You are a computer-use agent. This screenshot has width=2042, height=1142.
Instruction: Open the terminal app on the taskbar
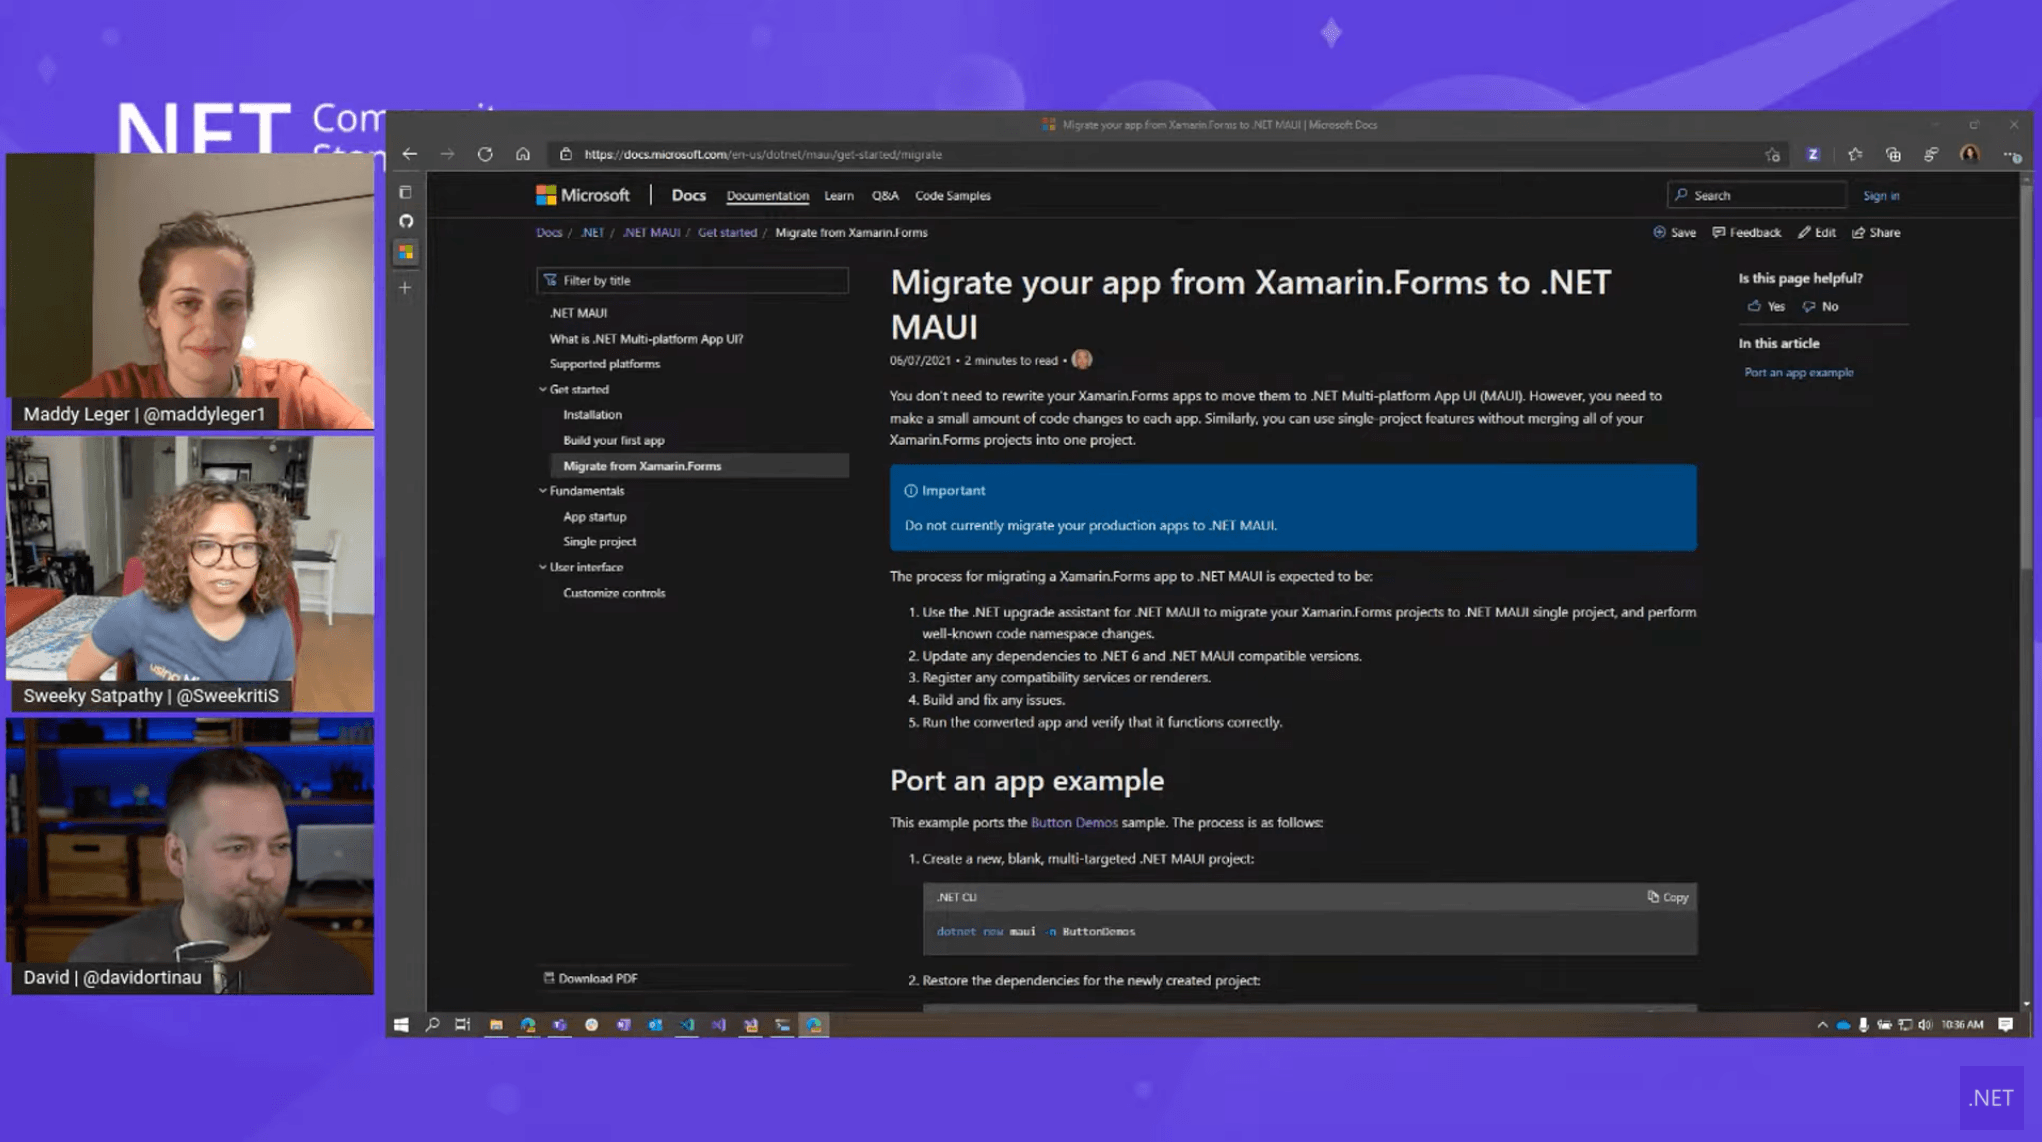click(782, 1025)
